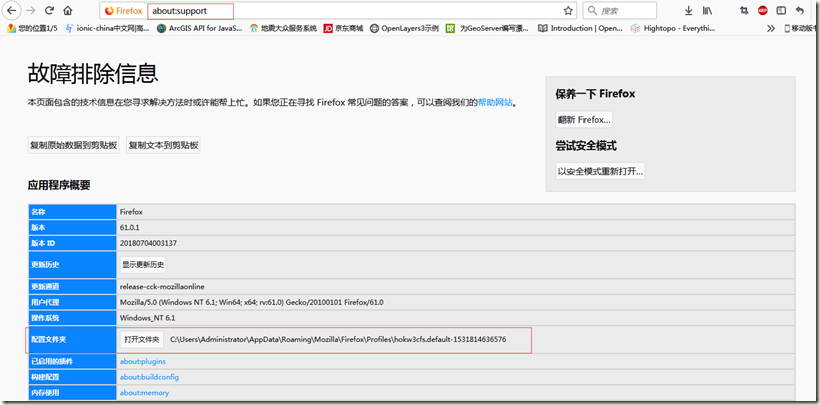The height and width of the screenshot is (405, 820).
Task: Select the profile folder path text
Action: [338, 339]
